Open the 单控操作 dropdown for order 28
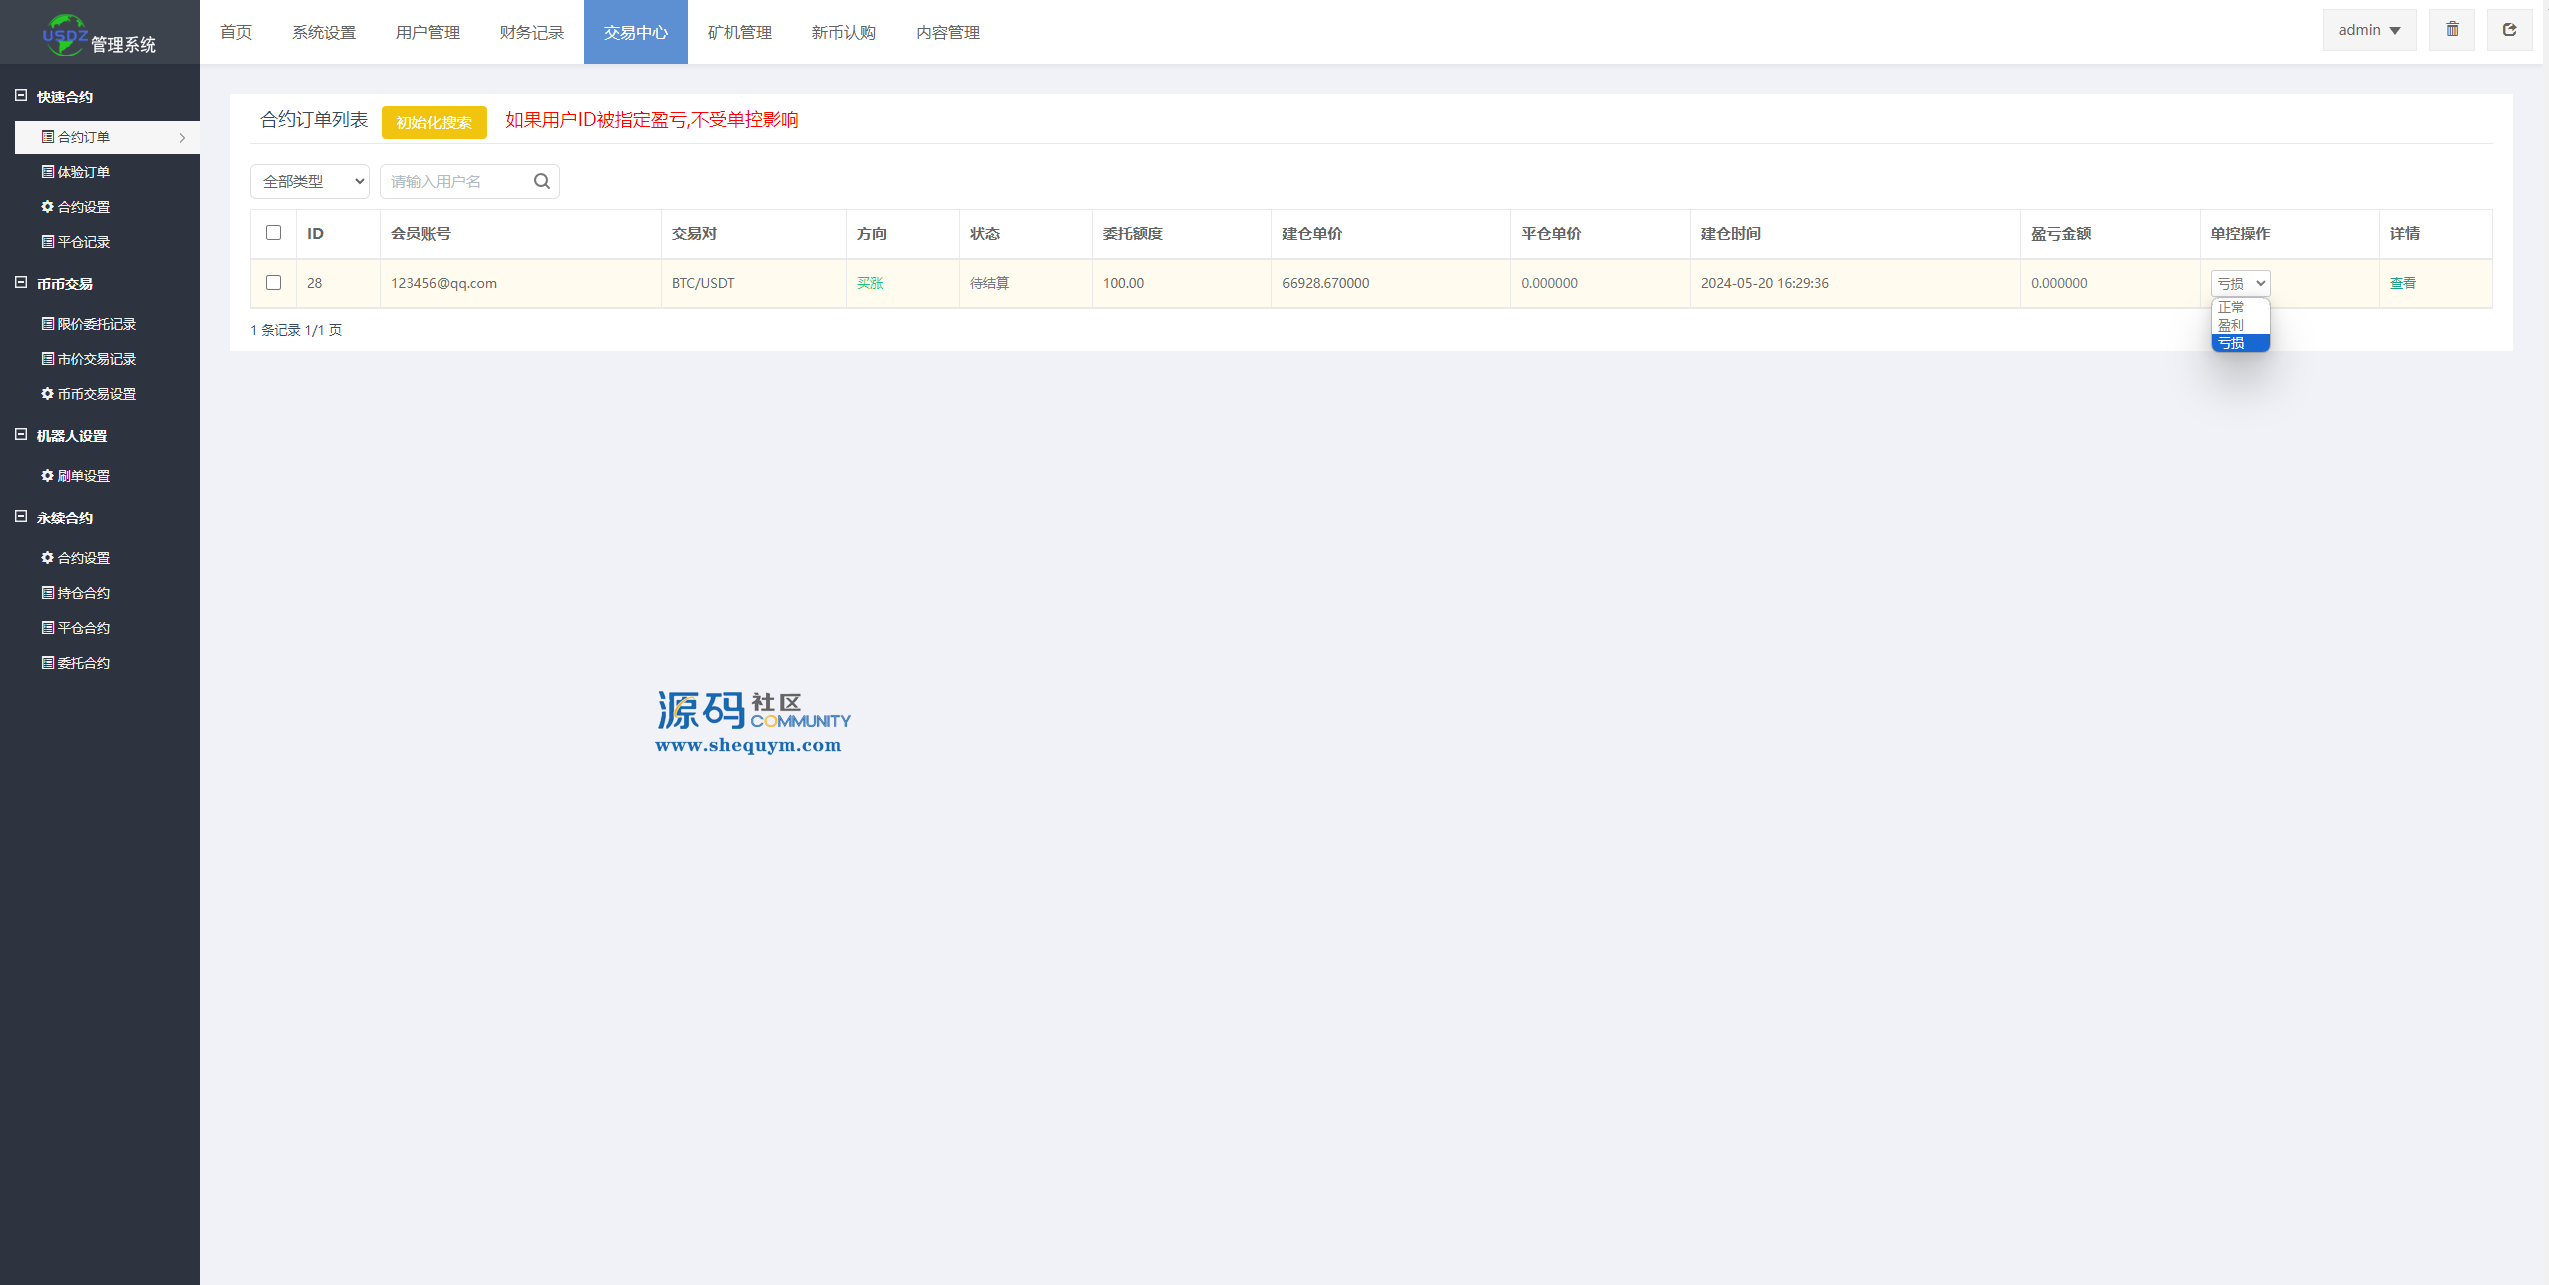 [2240, 283]
